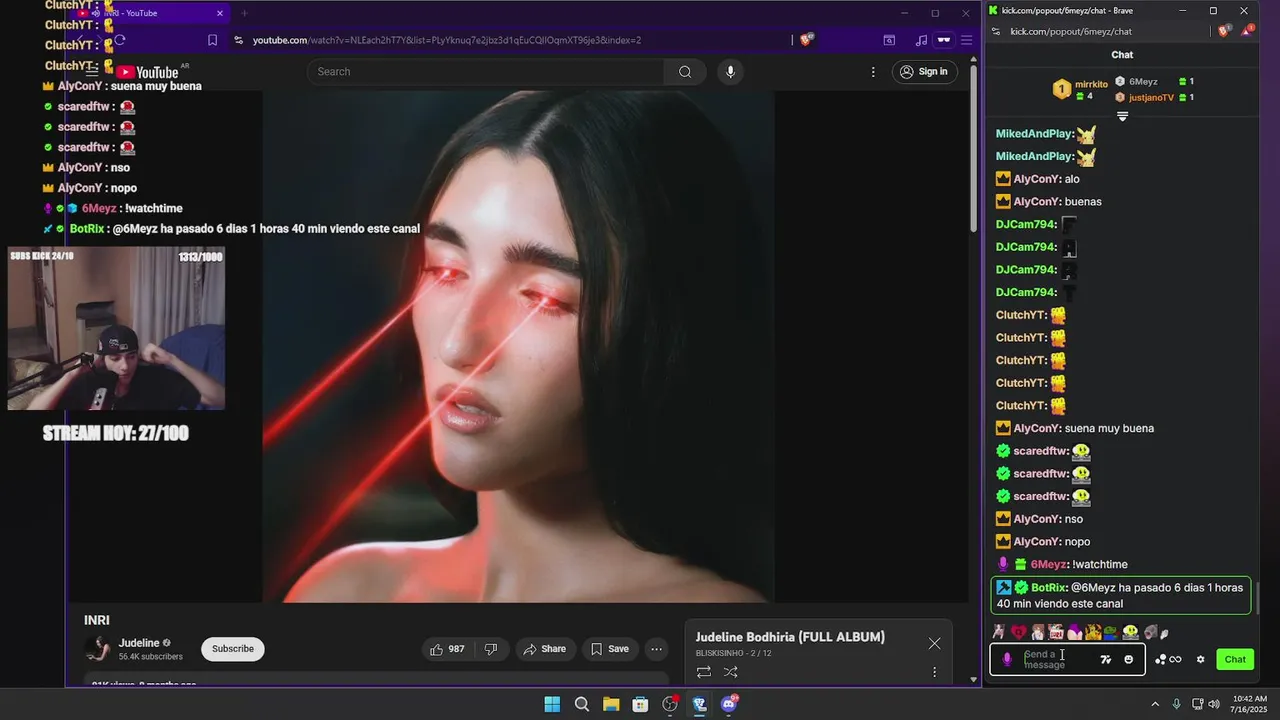This screenshot has height=720, width=1280.
Task: Open Brave main menu in YouTube window
Action: (966, 40)
